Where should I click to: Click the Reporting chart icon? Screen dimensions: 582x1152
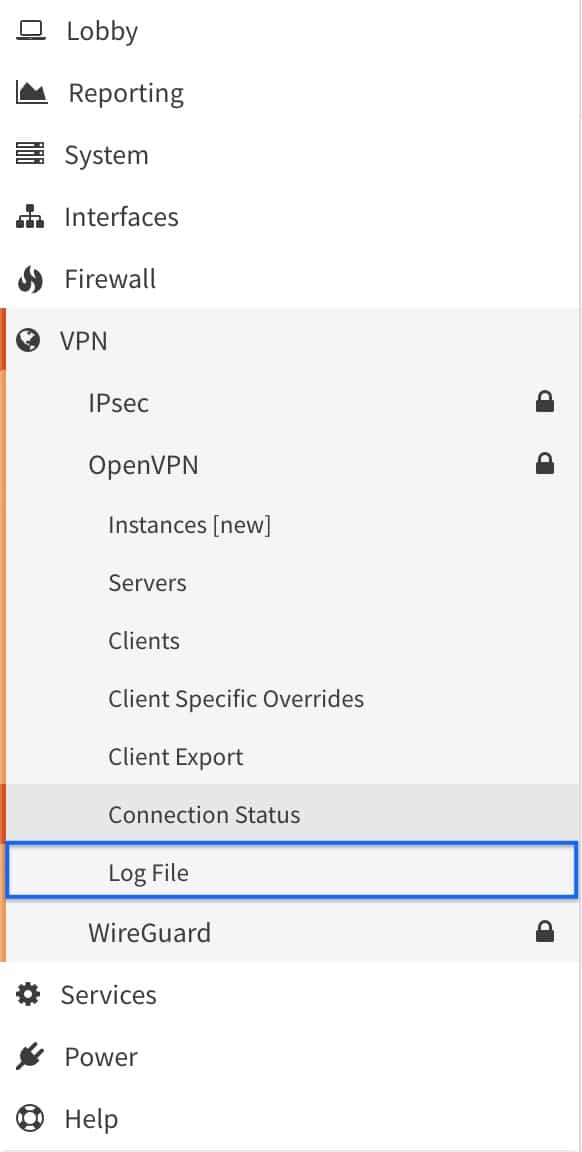31,93
